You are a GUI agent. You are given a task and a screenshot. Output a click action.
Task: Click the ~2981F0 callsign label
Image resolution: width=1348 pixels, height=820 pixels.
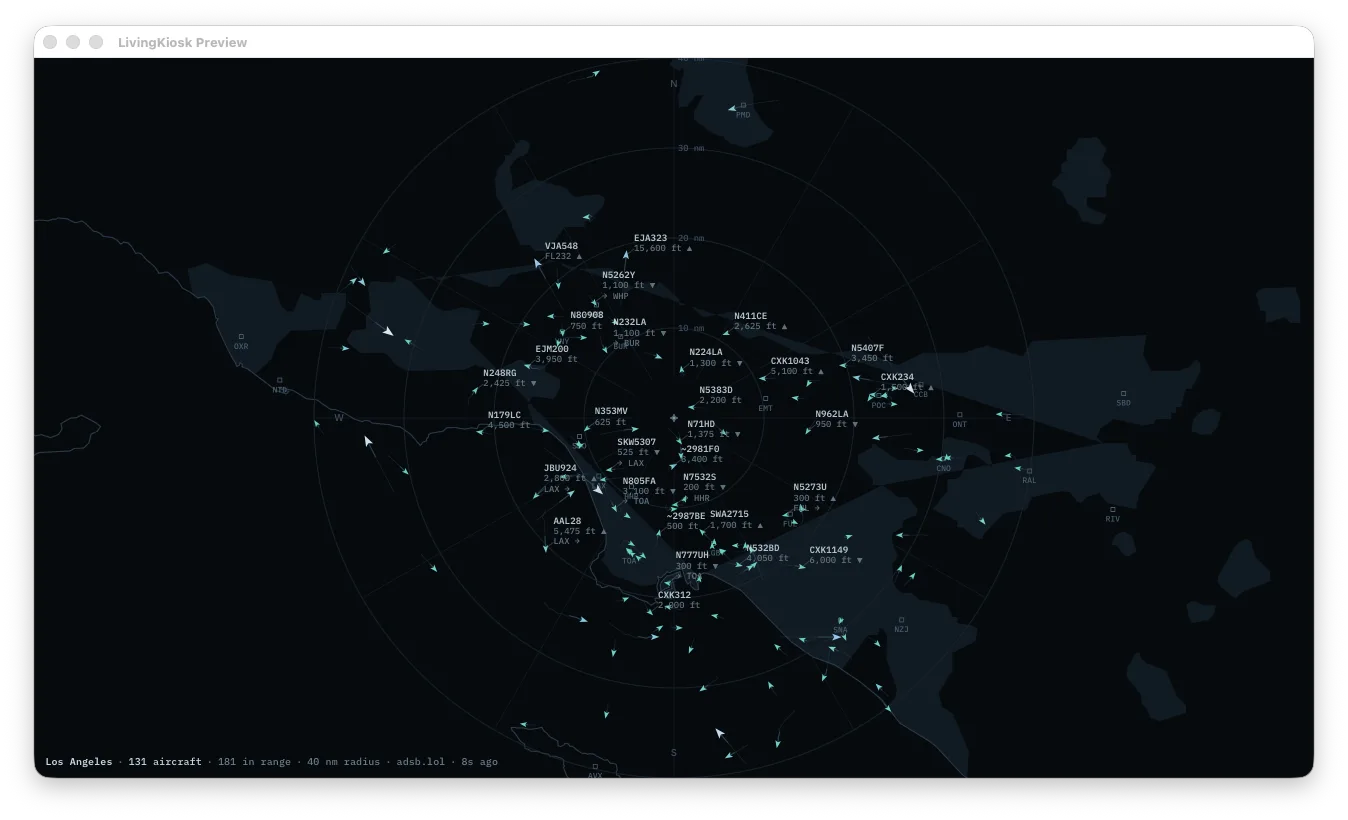point(700,449)
